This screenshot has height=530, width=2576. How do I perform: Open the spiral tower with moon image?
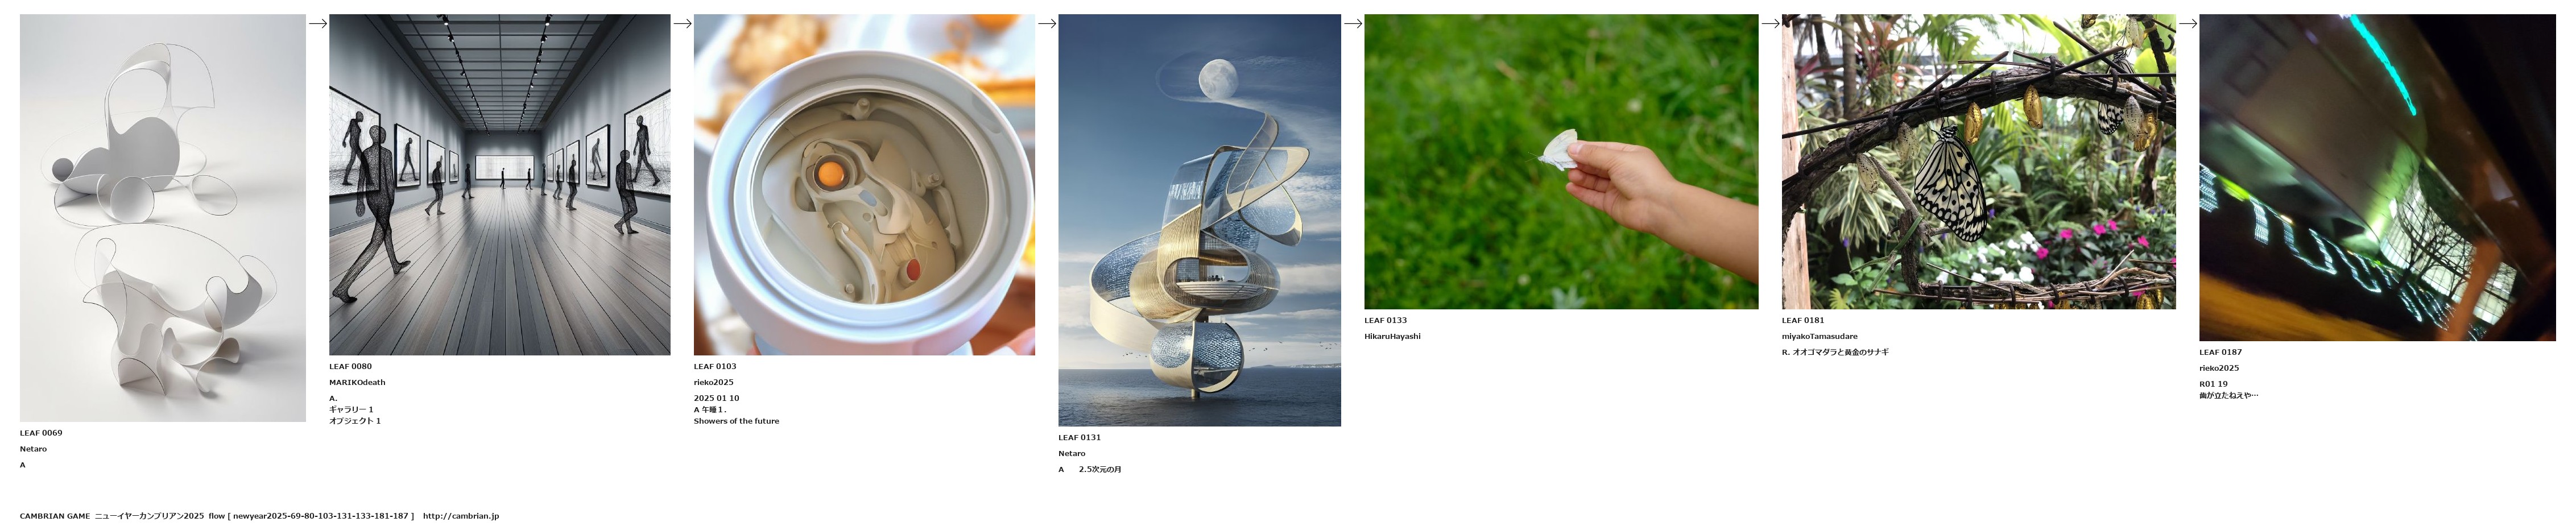[1200, 220]
